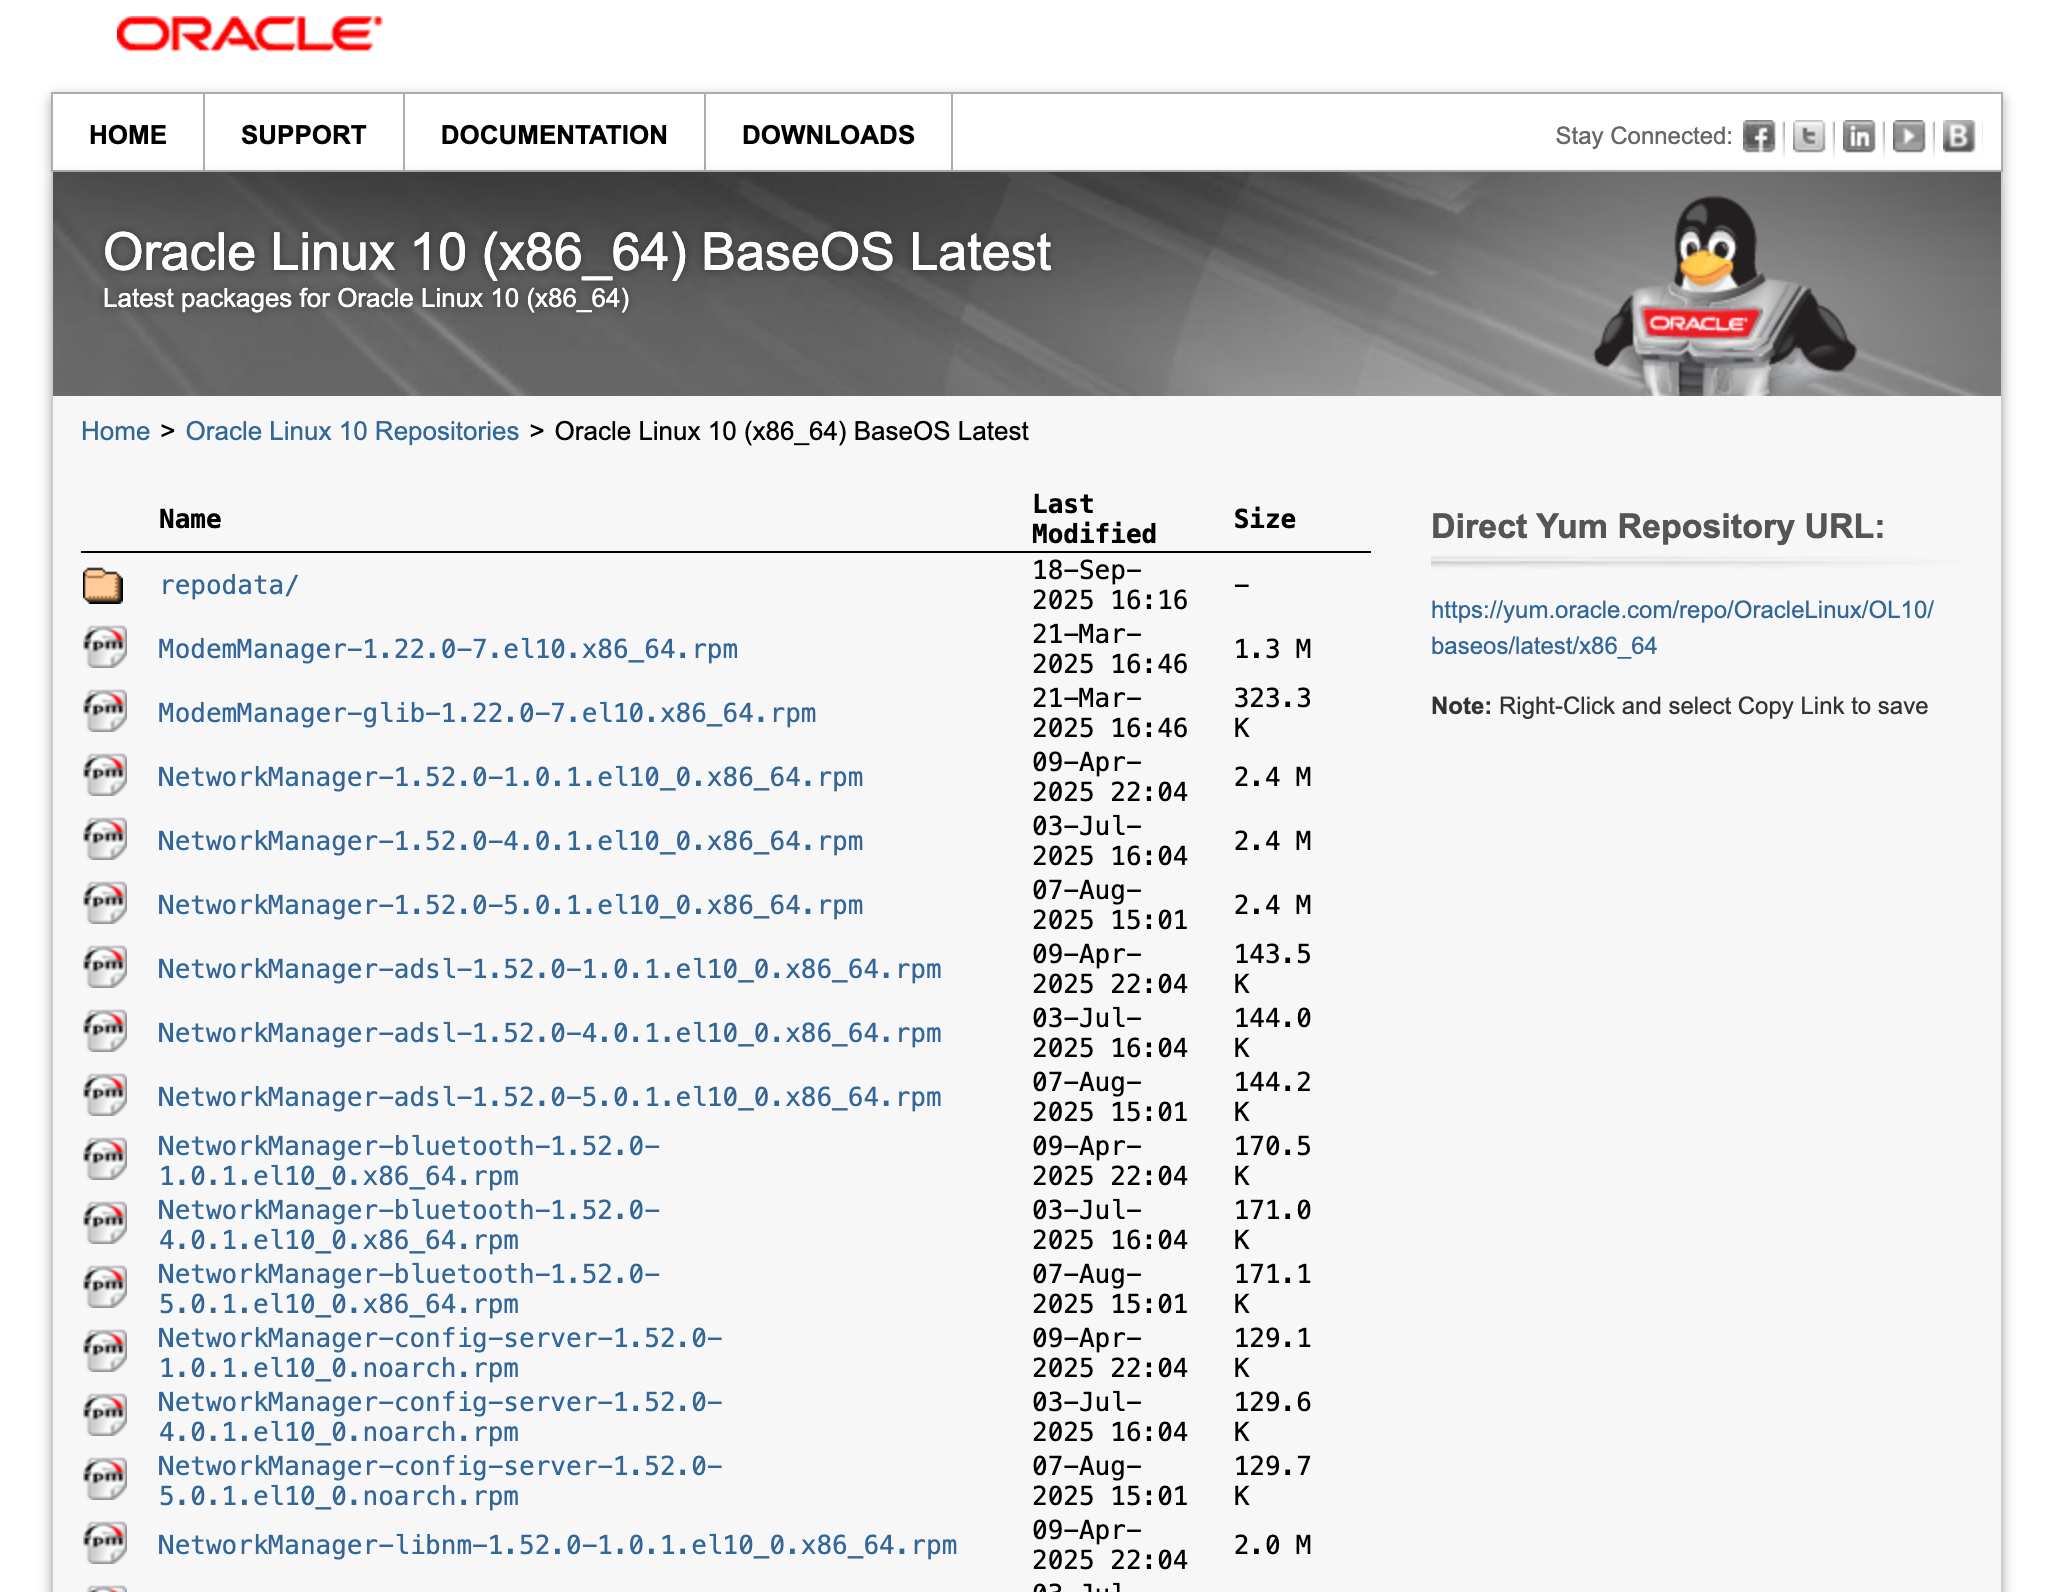The image size is (2052, 1592).
Task: Open Oracle Linux 10 Repositories breadcrumb
Action: pyautogui.click(x=352, y=431)
